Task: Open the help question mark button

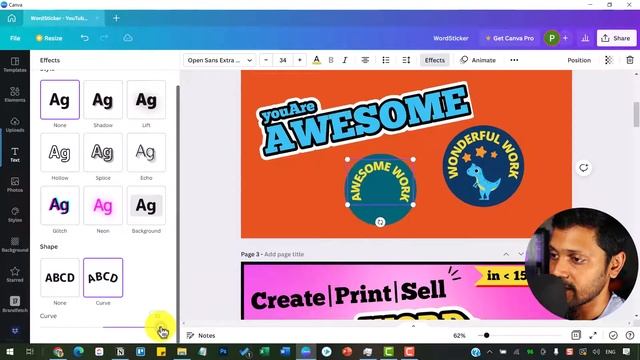Action: (630, 336)
